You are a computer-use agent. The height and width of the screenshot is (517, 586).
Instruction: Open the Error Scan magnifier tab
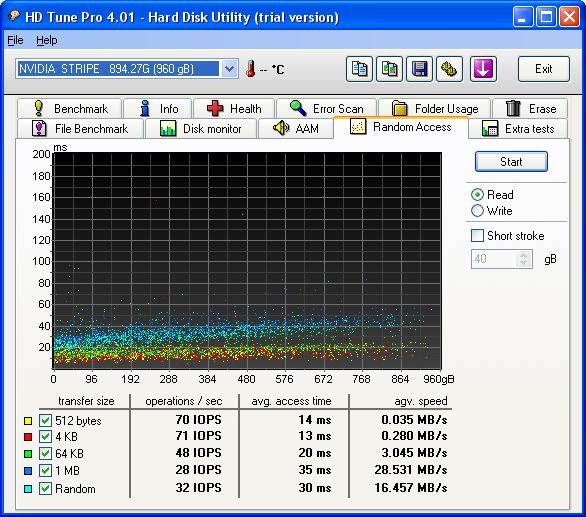pos(327,109)
